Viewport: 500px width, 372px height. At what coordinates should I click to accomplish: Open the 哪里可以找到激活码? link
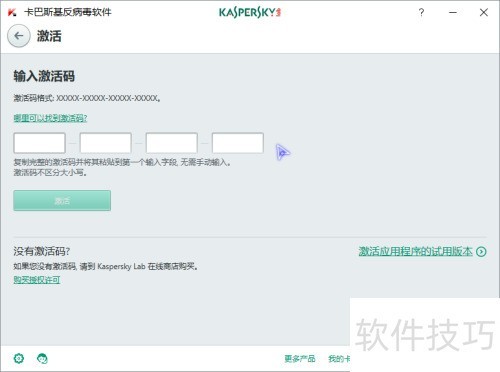pos(50,118)
